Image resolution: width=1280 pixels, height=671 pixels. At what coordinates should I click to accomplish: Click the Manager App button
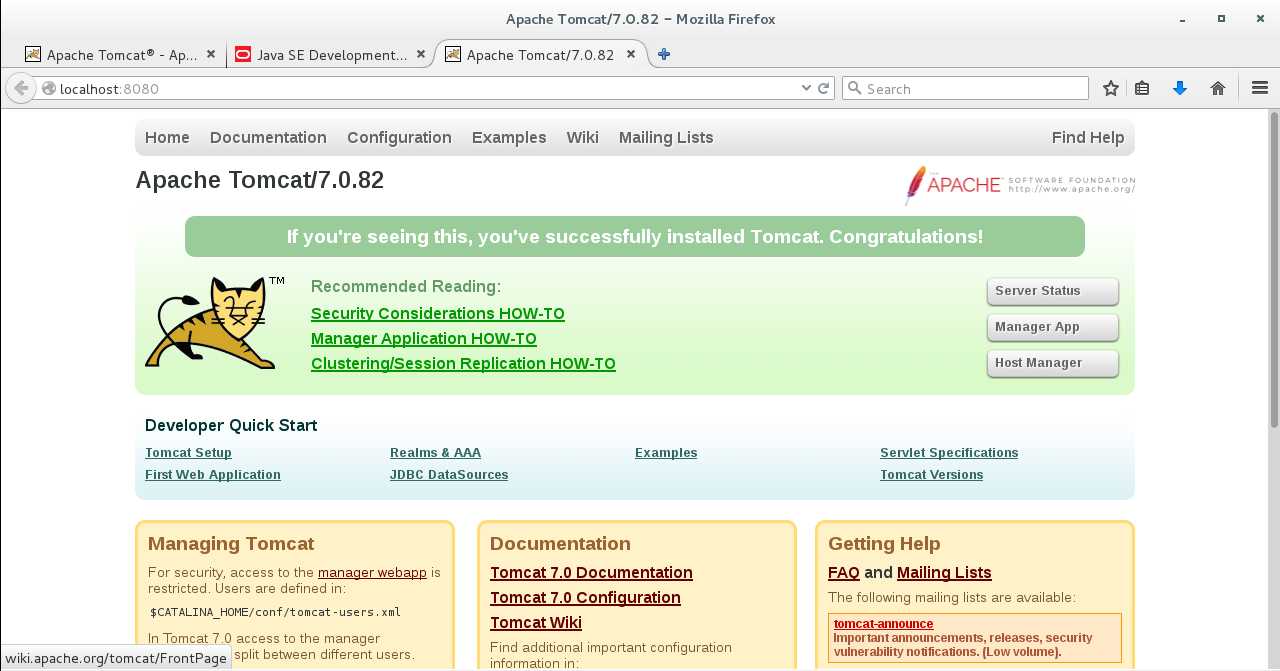pos(1052,327)
